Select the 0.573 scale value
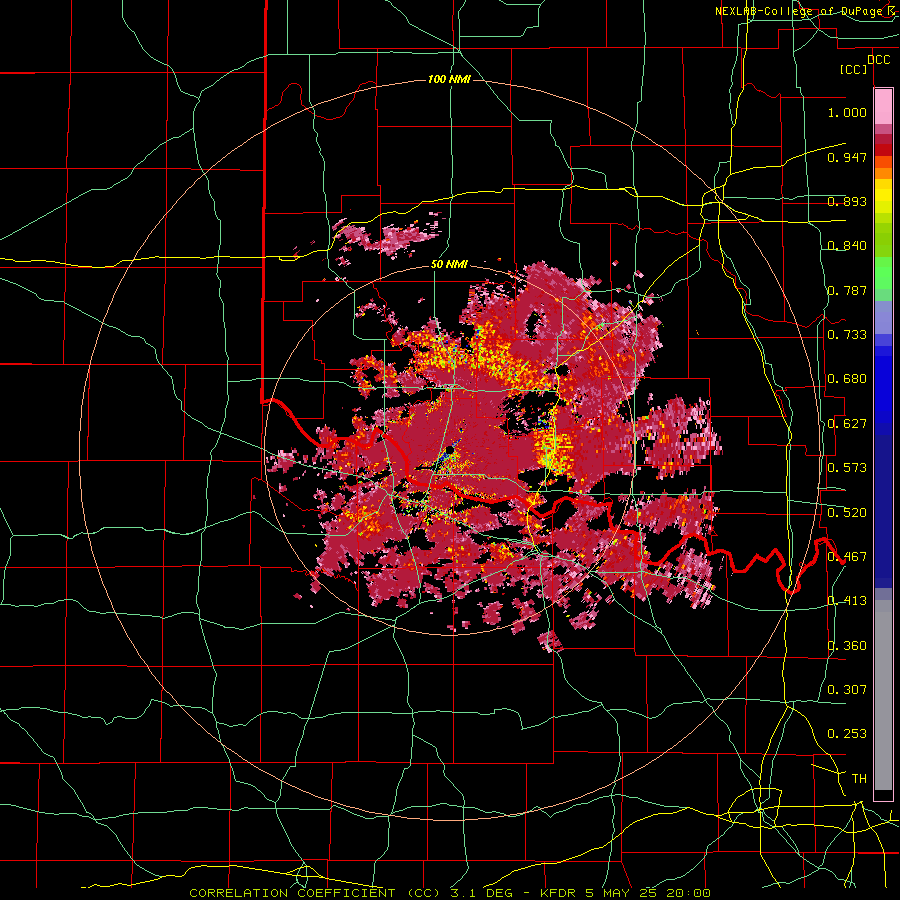 click(x=847, y=468)
